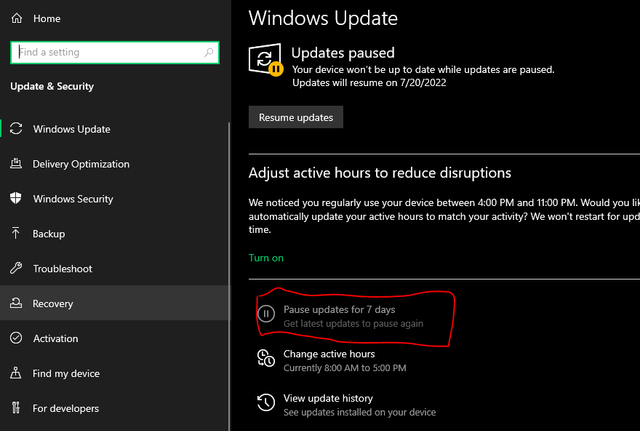The width and height of the screenshot is (640, 431).
Task: Click the Windows Security shield icon
Action: coord(16,198)
